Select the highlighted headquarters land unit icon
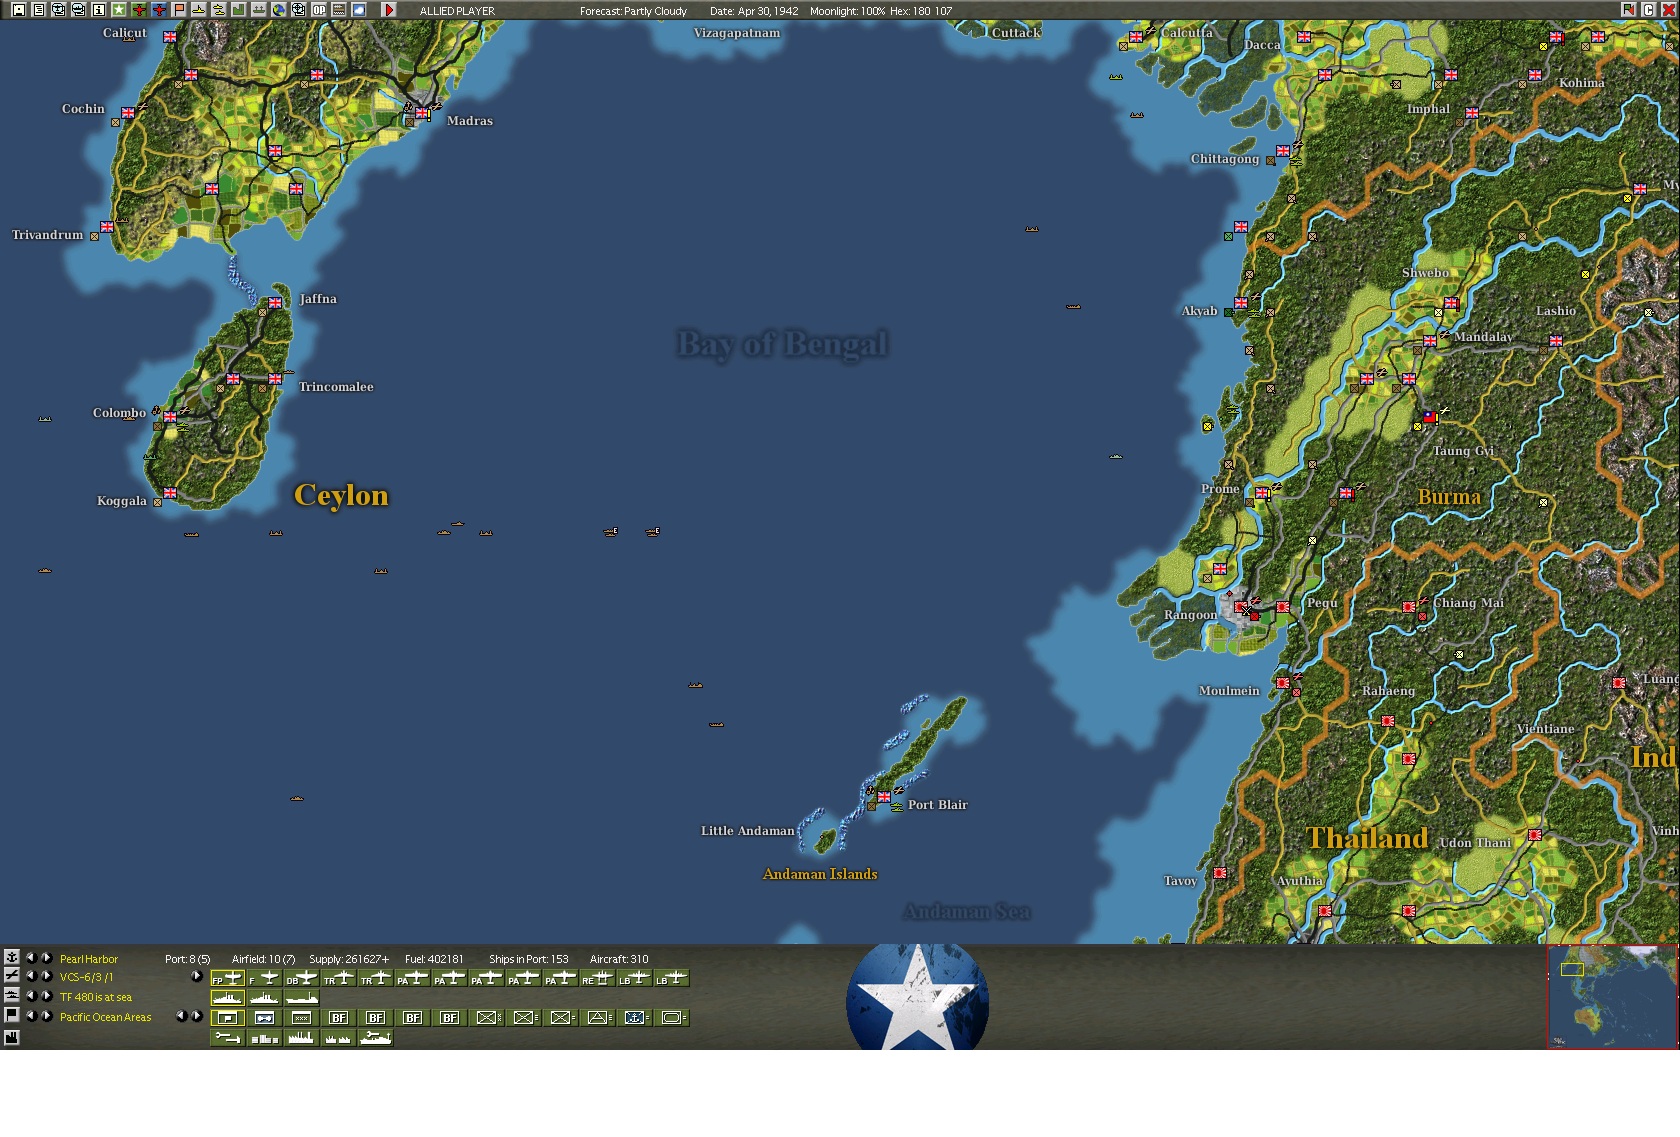Image resolution: width=1680 pixels, height=1137 pixels. [228, 1018]
